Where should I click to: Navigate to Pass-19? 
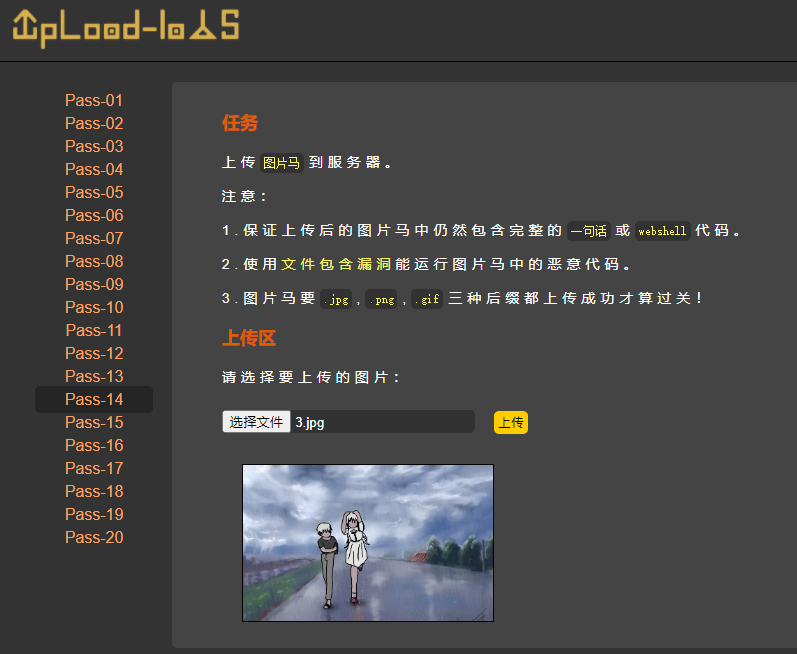94,514
